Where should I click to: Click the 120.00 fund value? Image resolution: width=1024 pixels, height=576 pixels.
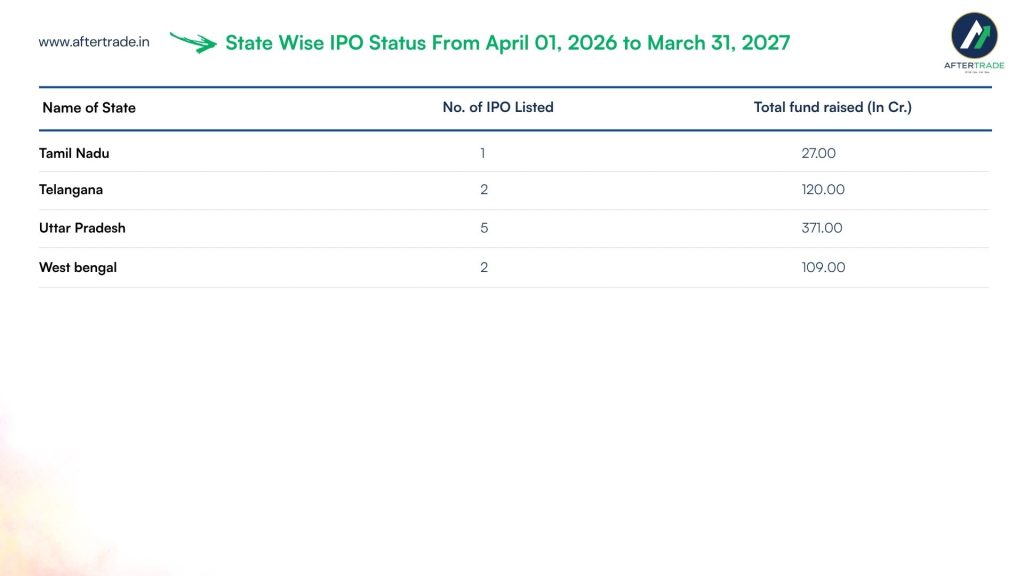(x=823, y=189)
